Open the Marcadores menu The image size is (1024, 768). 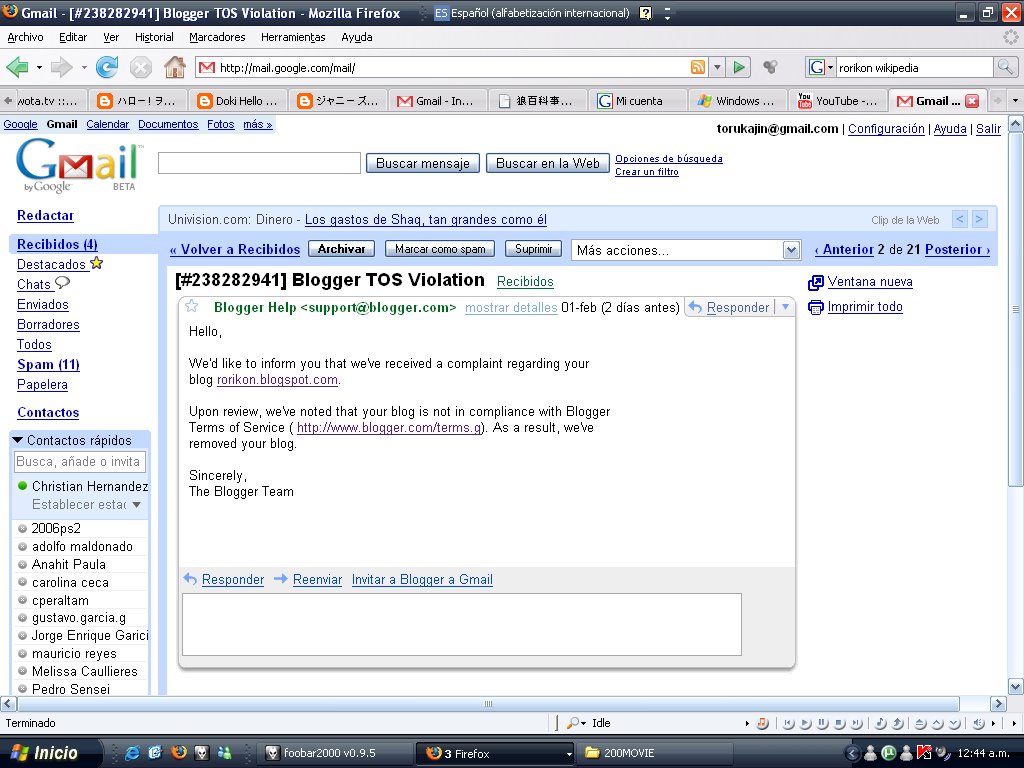tap(217, 37)
